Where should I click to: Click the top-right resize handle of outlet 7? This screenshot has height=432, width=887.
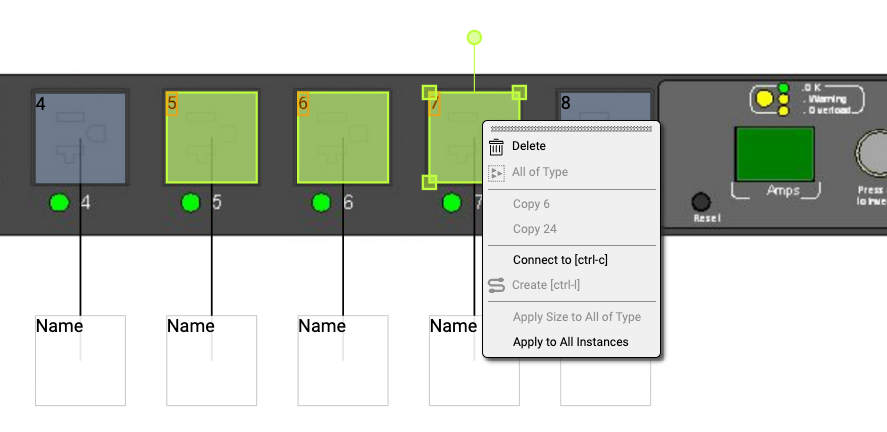pos(519,93)
